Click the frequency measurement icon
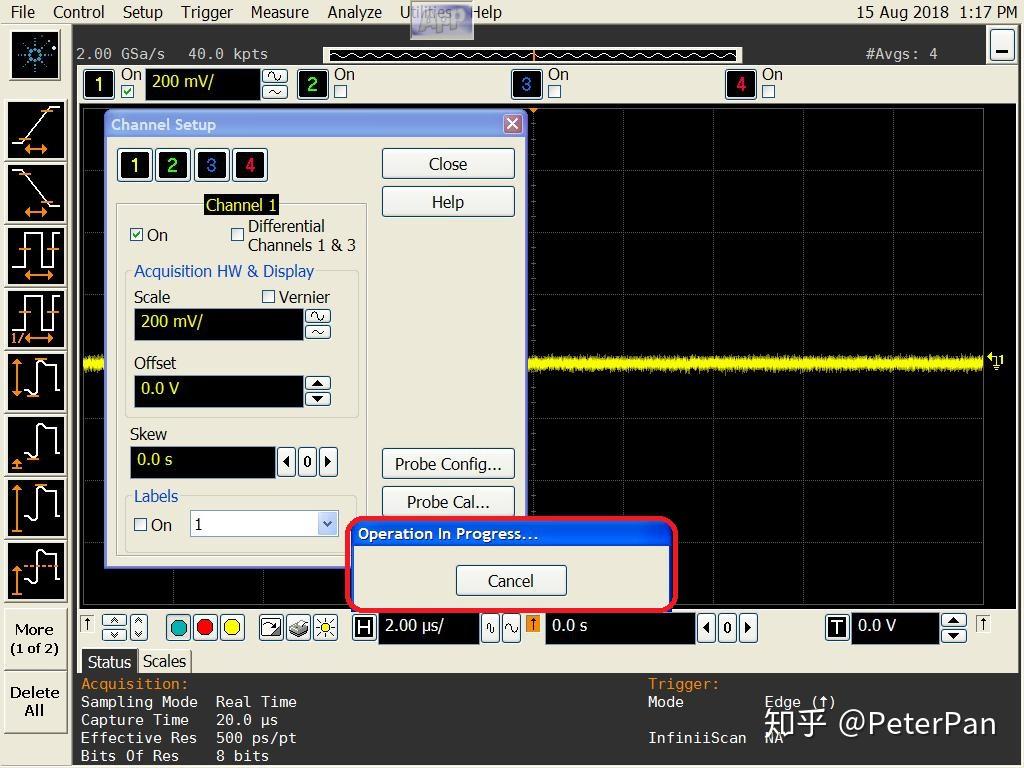The image size is (1024, 768). point(37,319)
